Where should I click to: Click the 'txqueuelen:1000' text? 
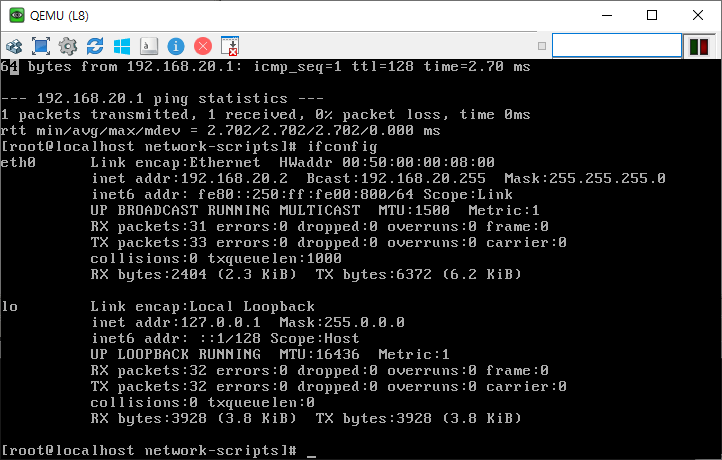(x=274, y=258)
